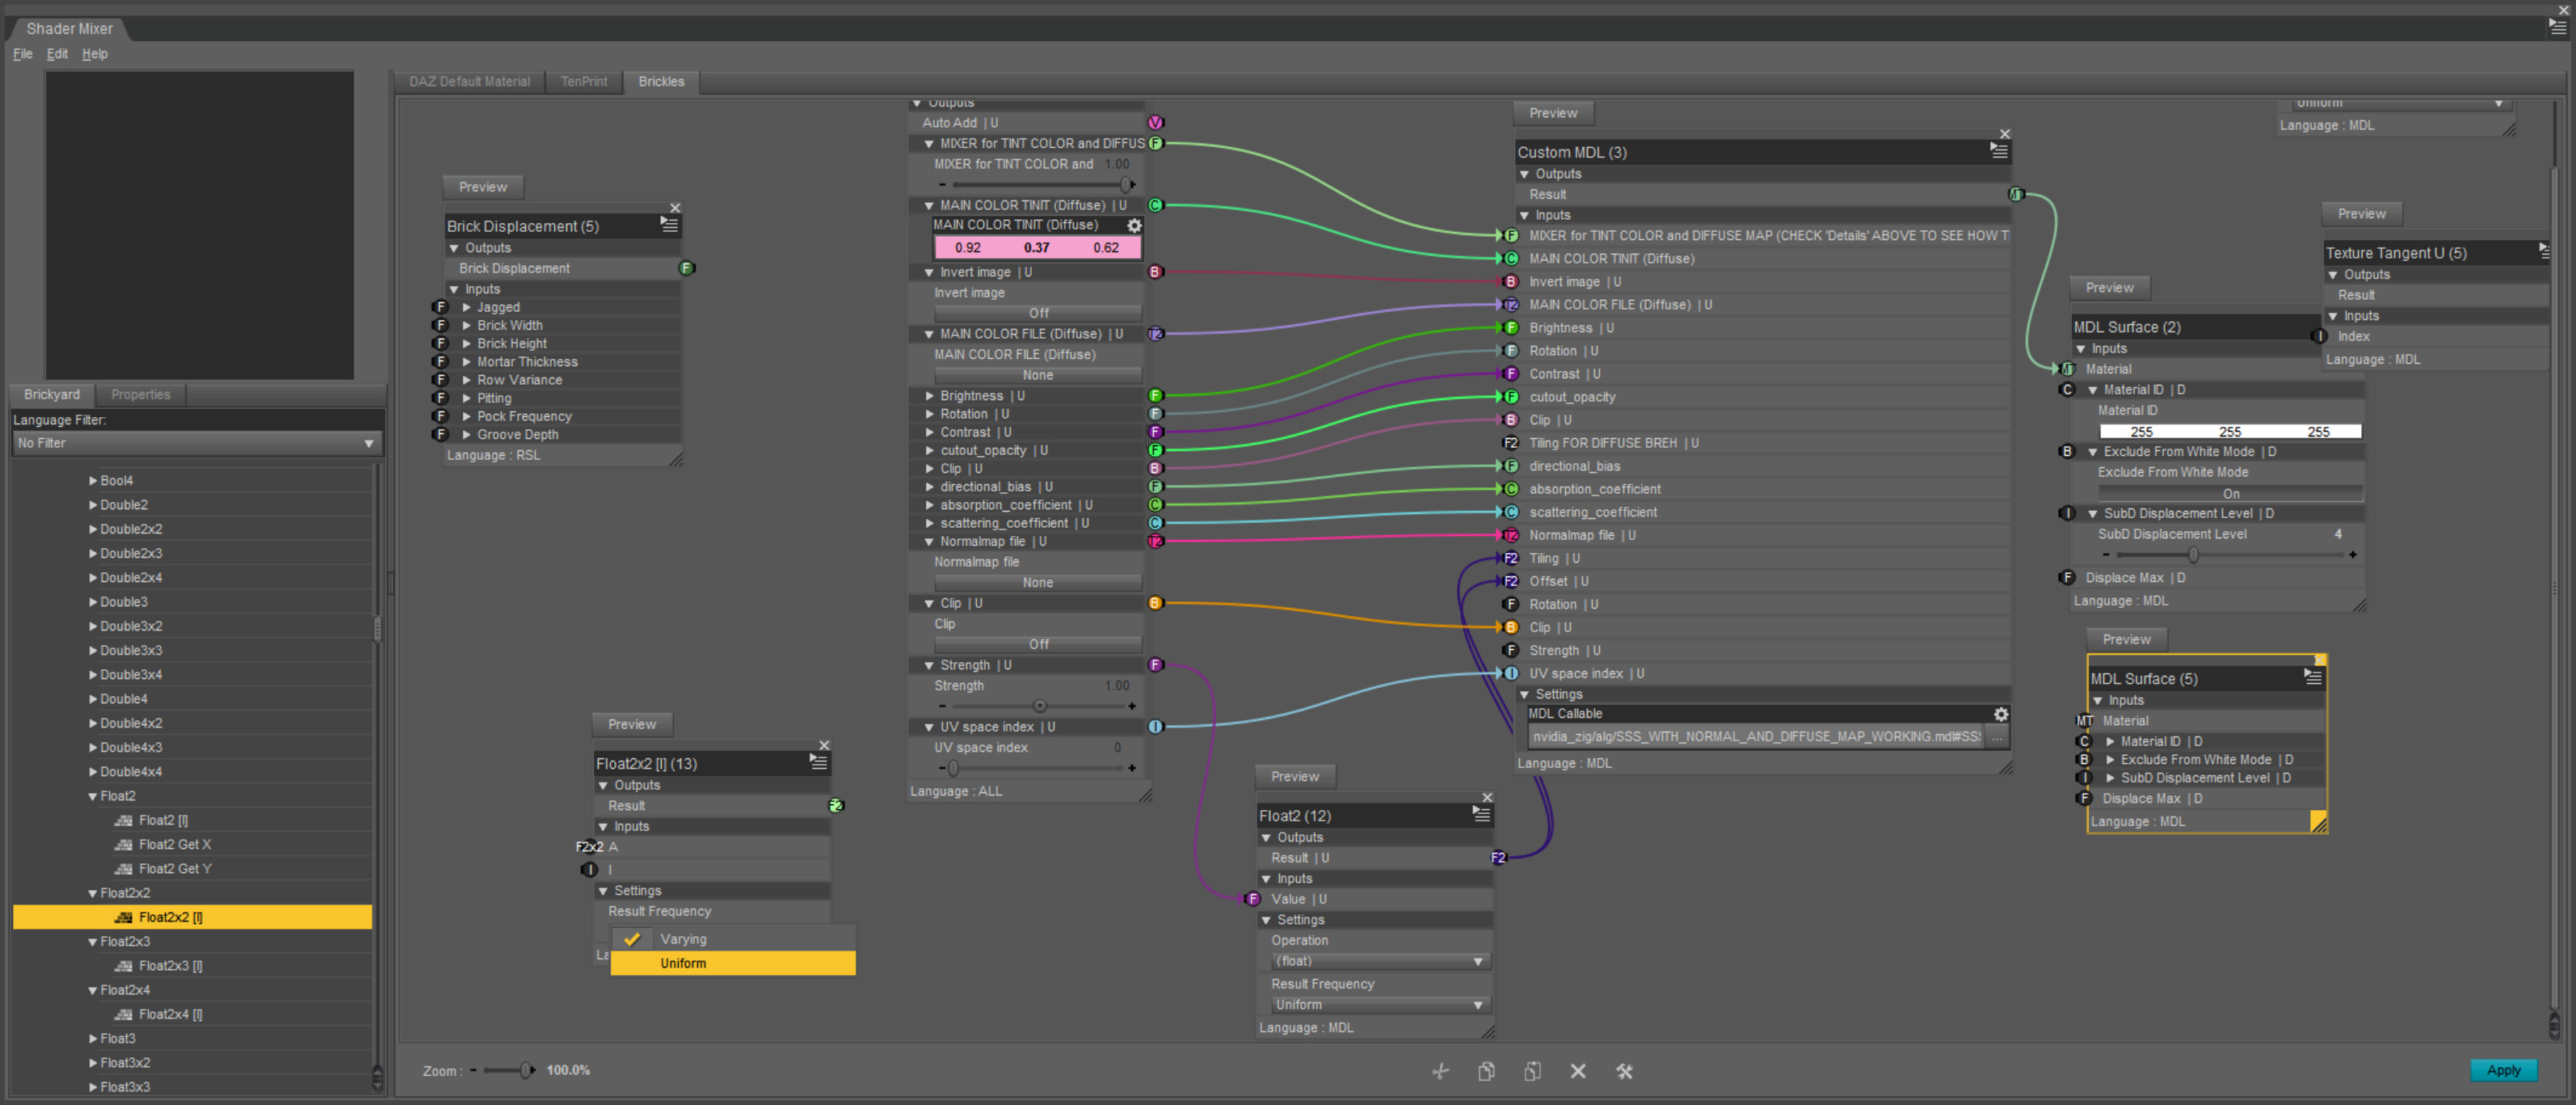2576x1105 pixels.
Task: Open the Help menu
Action: point(94,54)
